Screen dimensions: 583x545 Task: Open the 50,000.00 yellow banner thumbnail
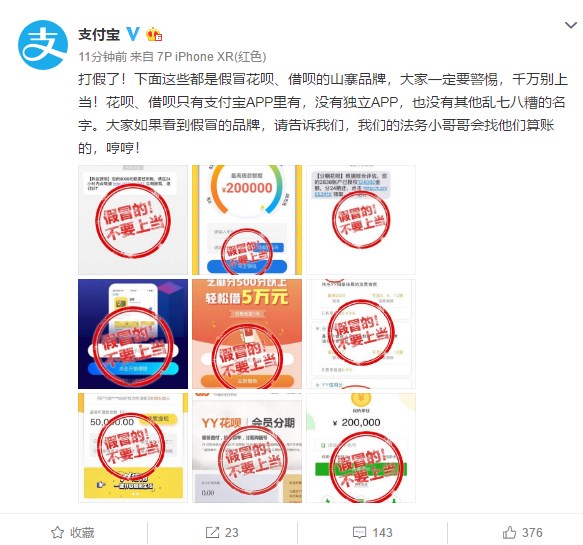pyautogui.click(x=133, y=448)
